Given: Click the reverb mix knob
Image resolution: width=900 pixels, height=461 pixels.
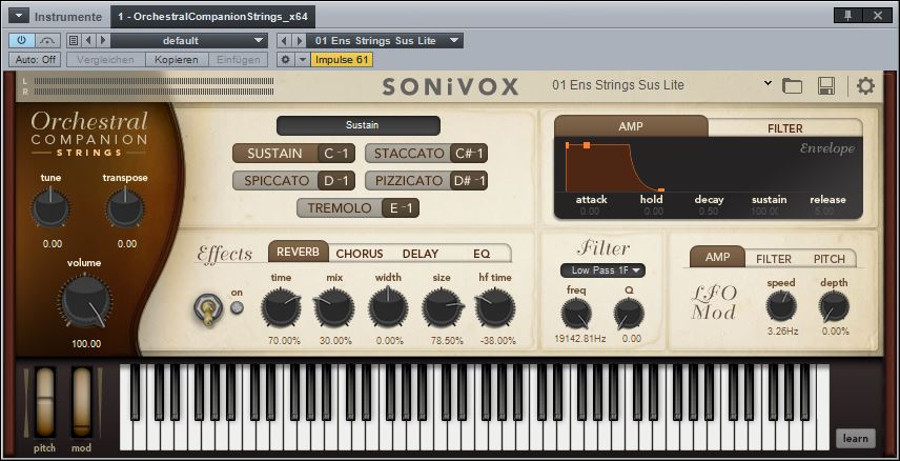Looking at the screenshot, I should pos(335,308).
